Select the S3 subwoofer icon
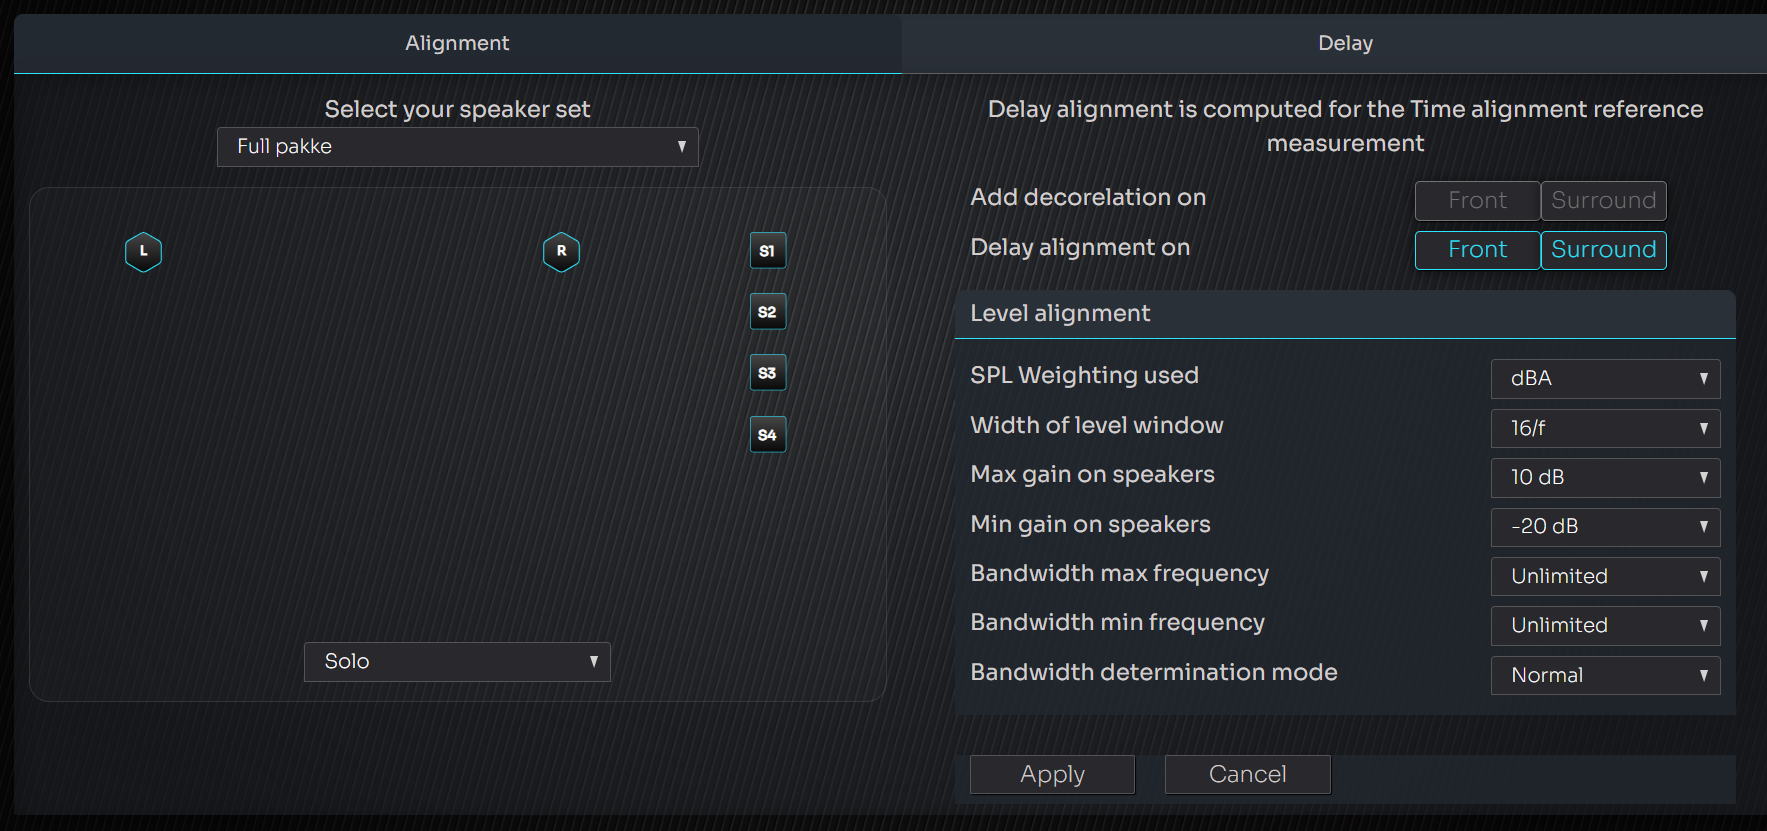Viewport: 1767px width, 831px height. pos(767,373)
